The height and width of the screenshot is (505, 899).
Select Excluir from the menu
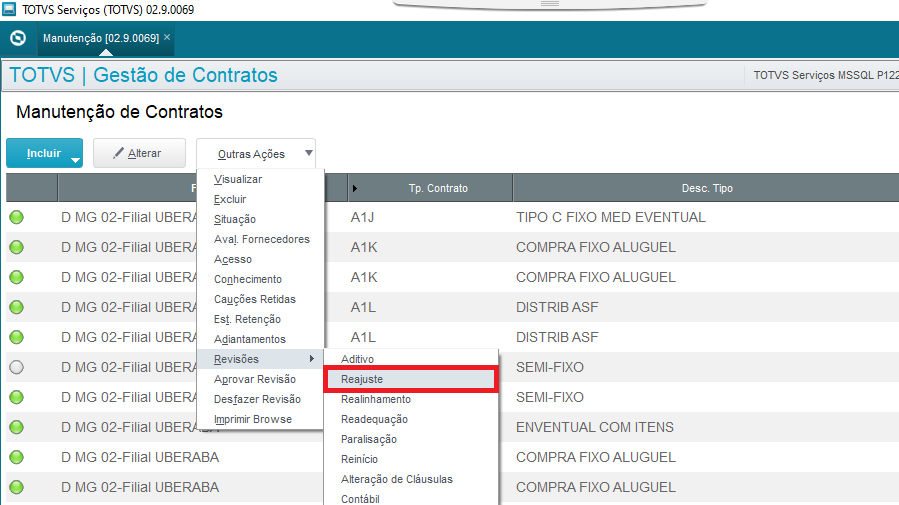pyautogui.click(x=260, y=199)
